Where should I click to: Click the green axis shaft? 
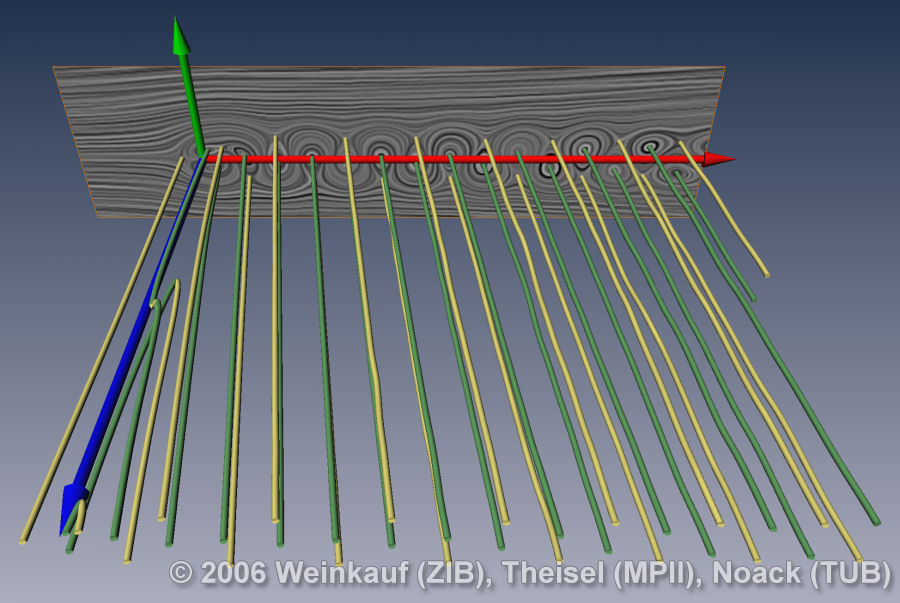(191, 100)
